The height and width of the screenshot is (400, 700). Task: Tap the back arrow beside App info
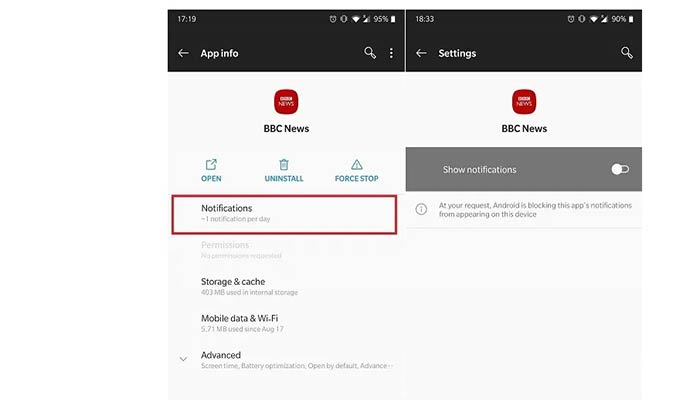pos(183,53)
